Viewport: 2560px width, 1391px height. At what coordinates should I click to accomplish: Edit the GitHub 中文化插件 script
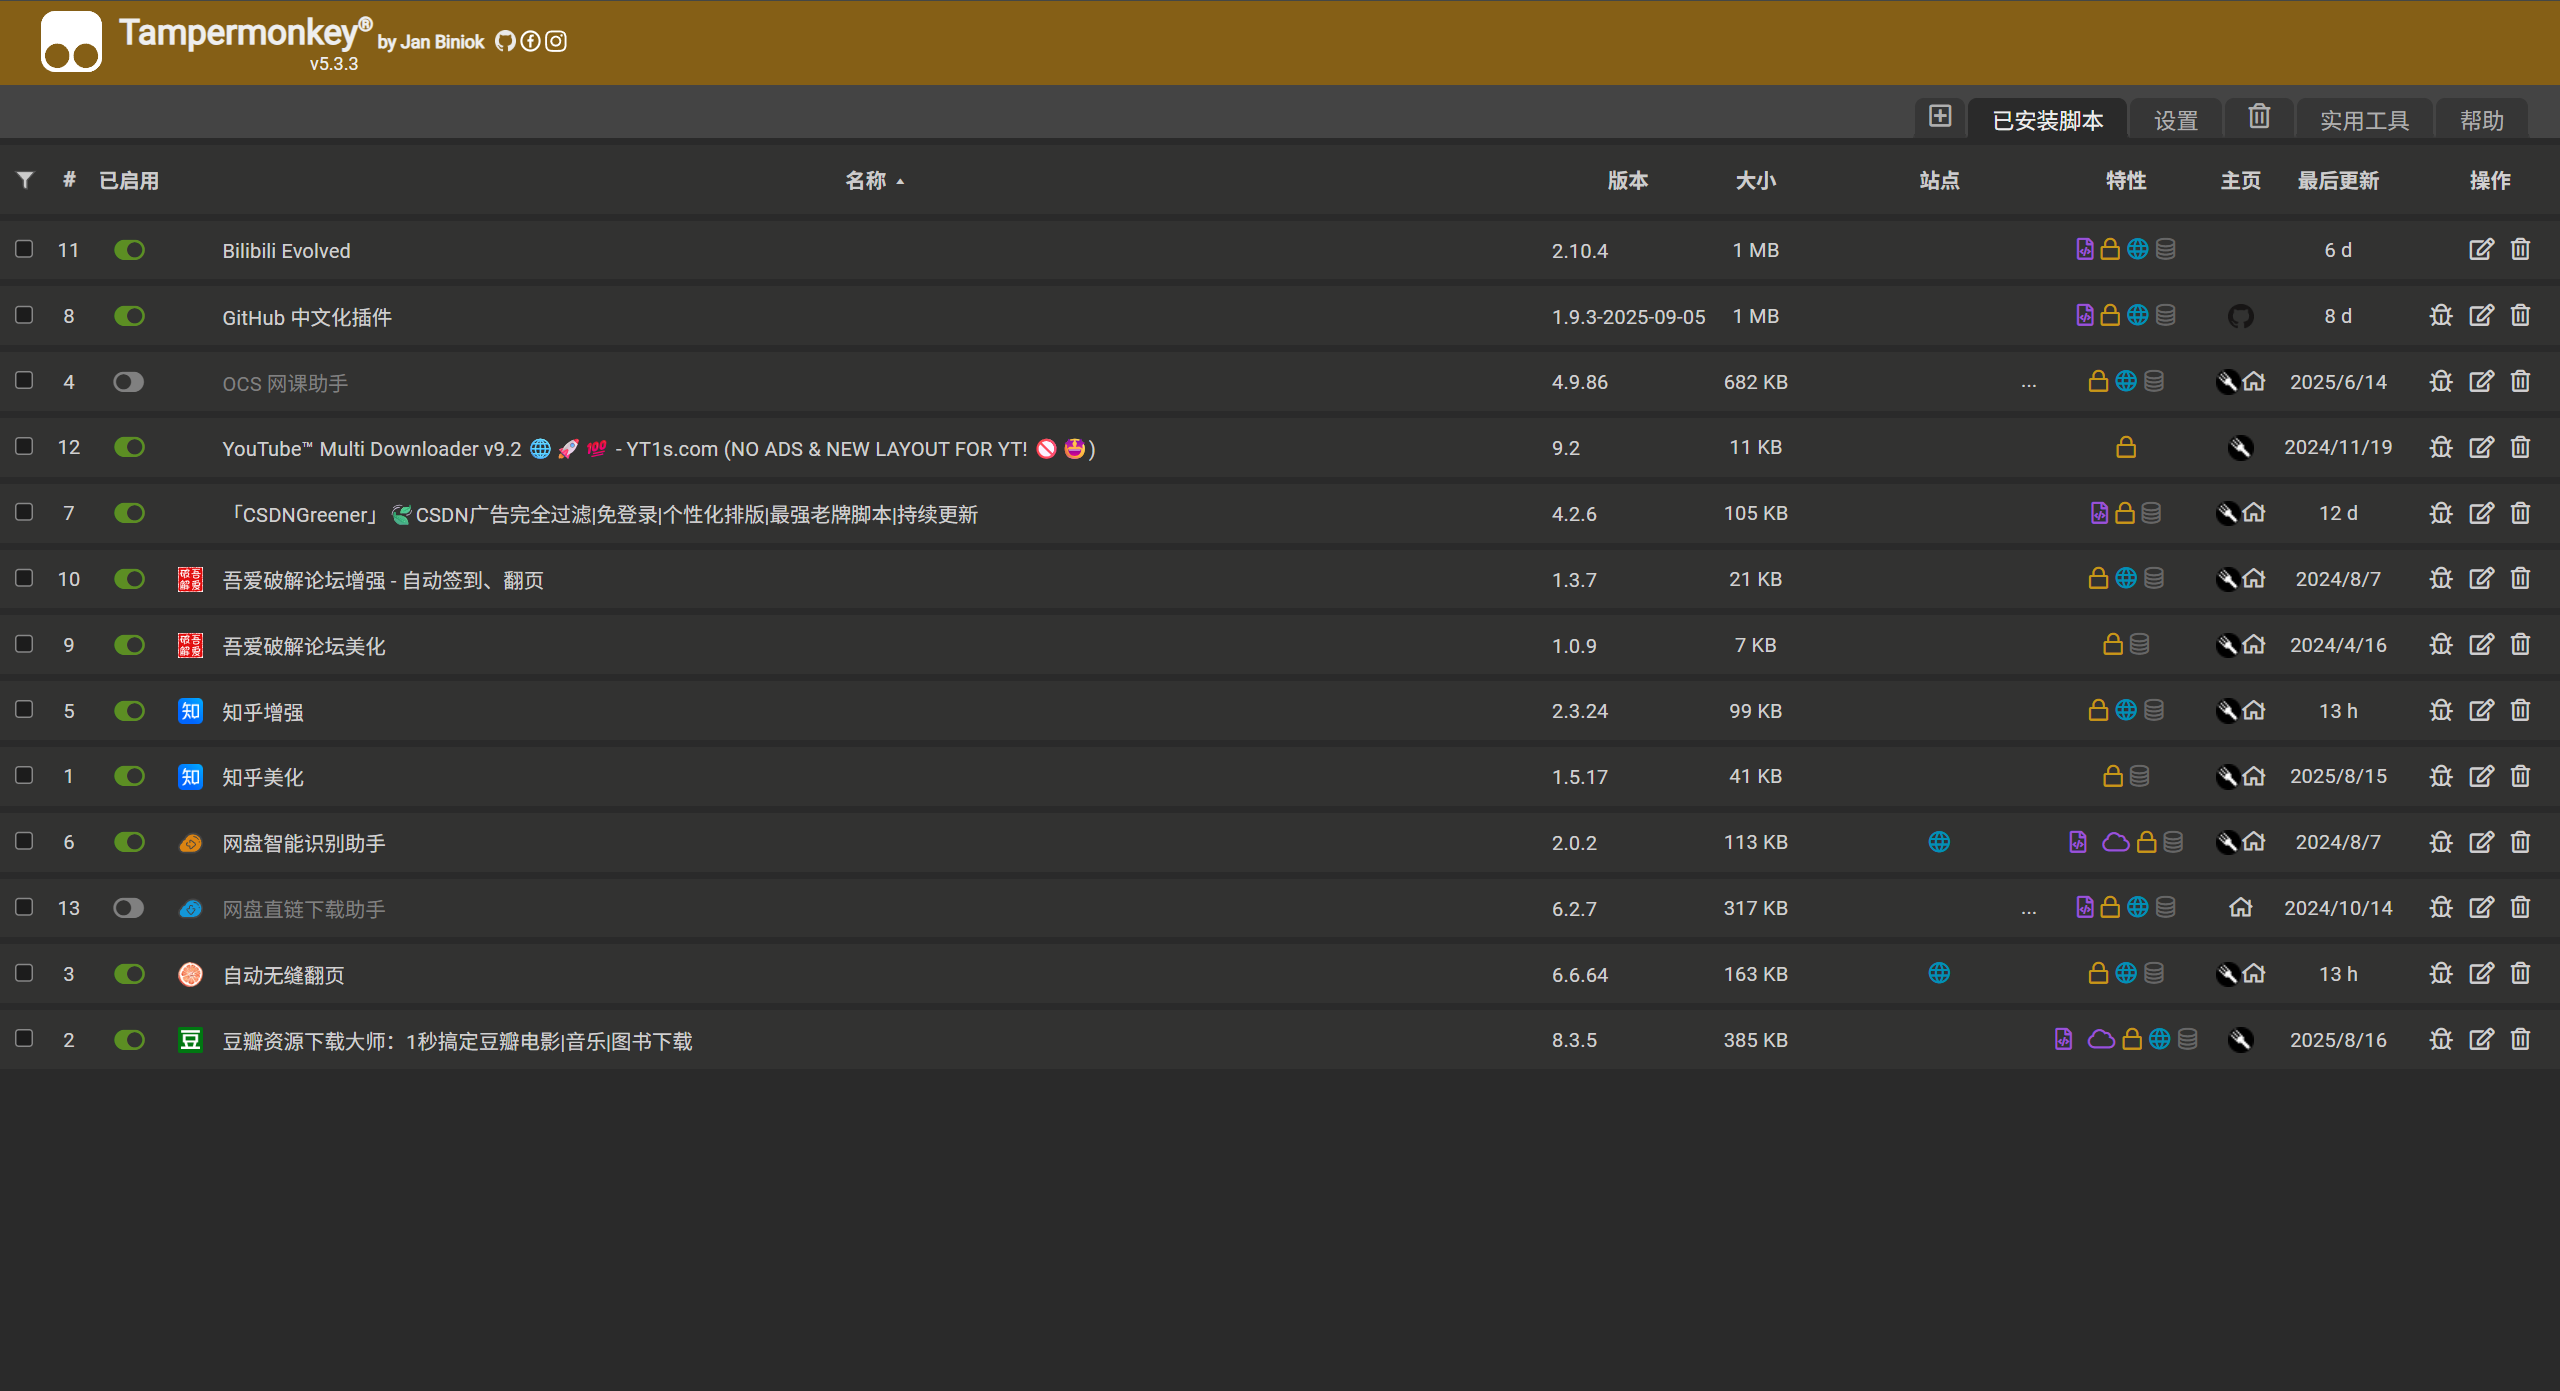(2481, 316)
